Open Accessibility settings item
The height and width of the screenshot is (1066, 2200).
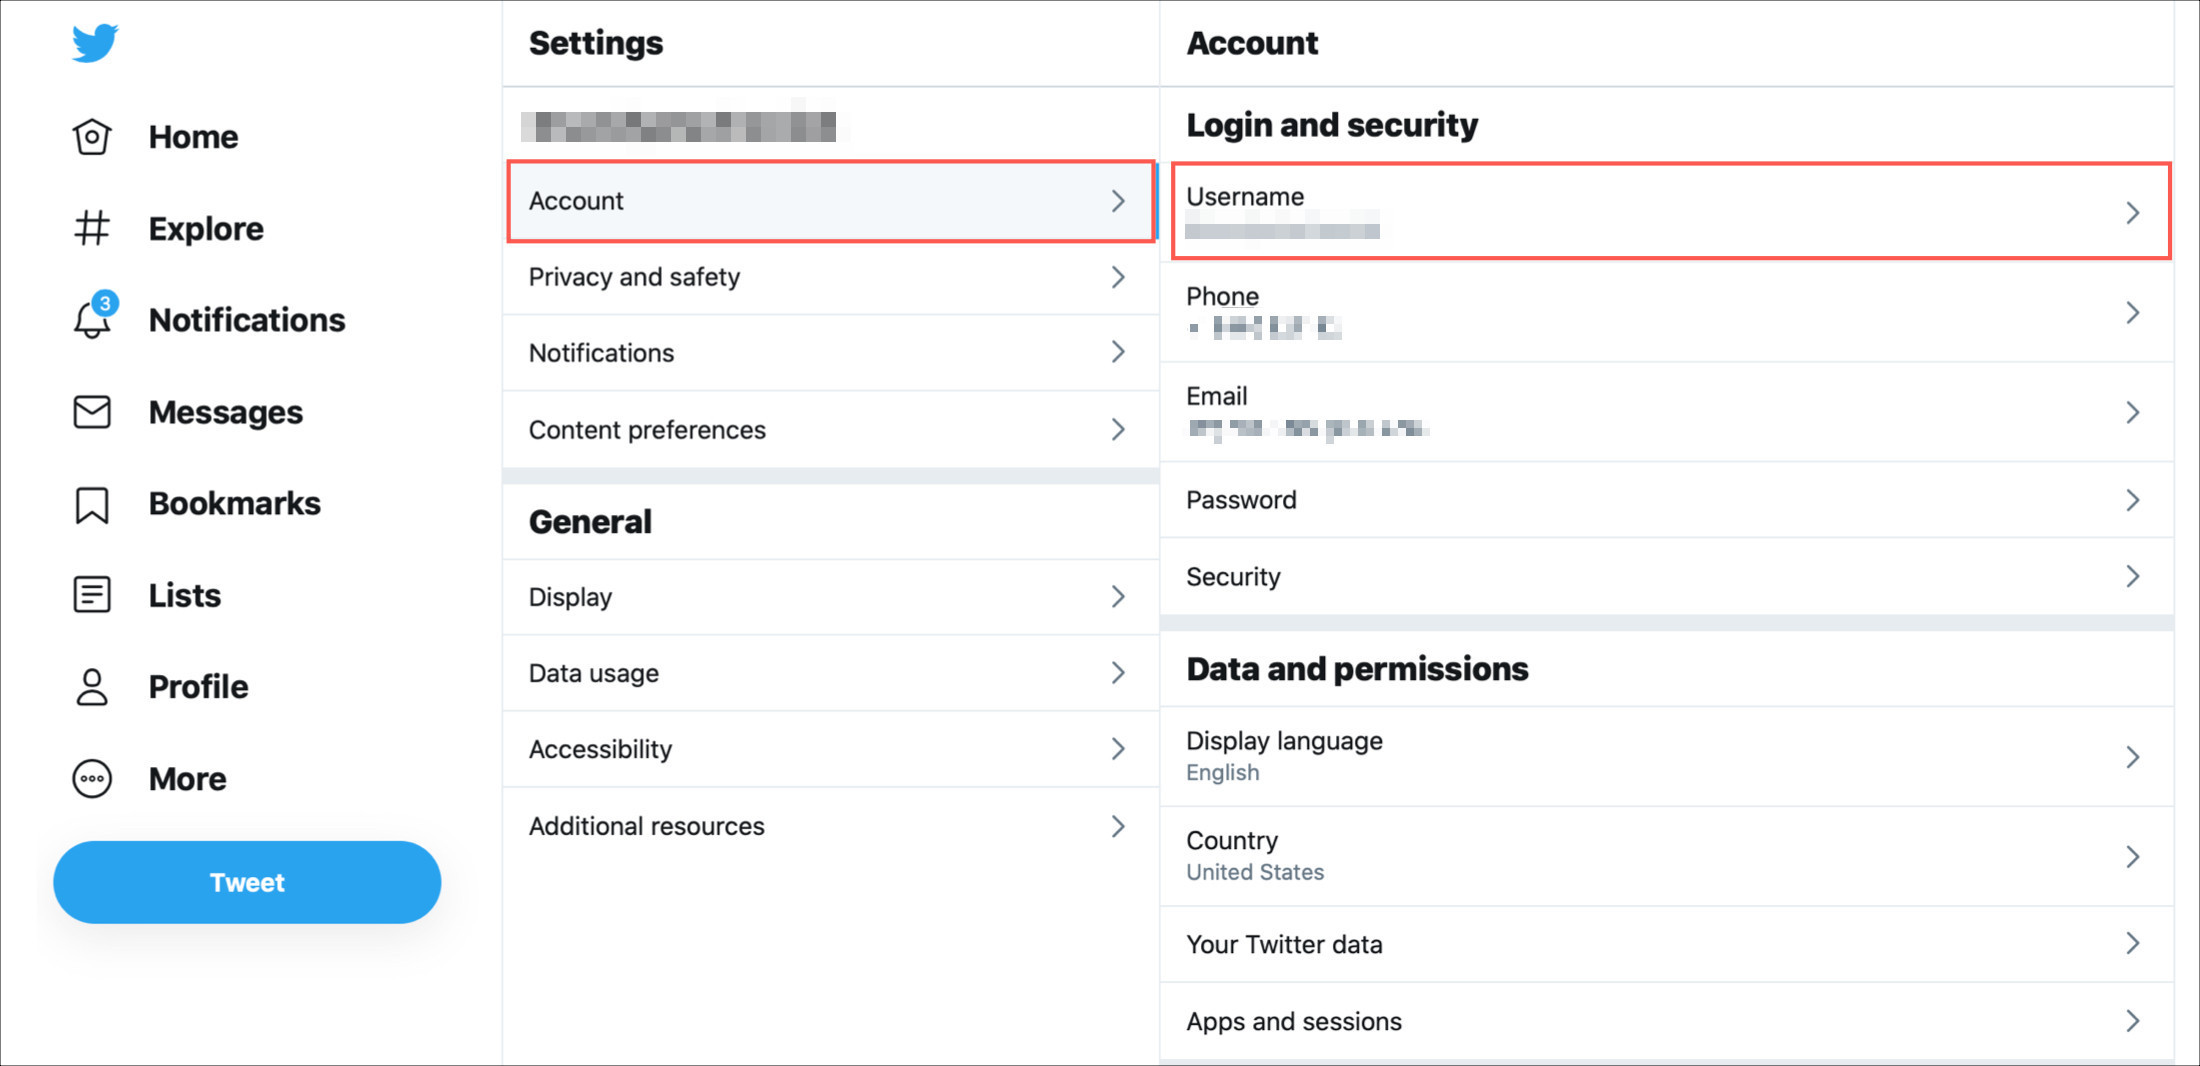pos(830,749)
